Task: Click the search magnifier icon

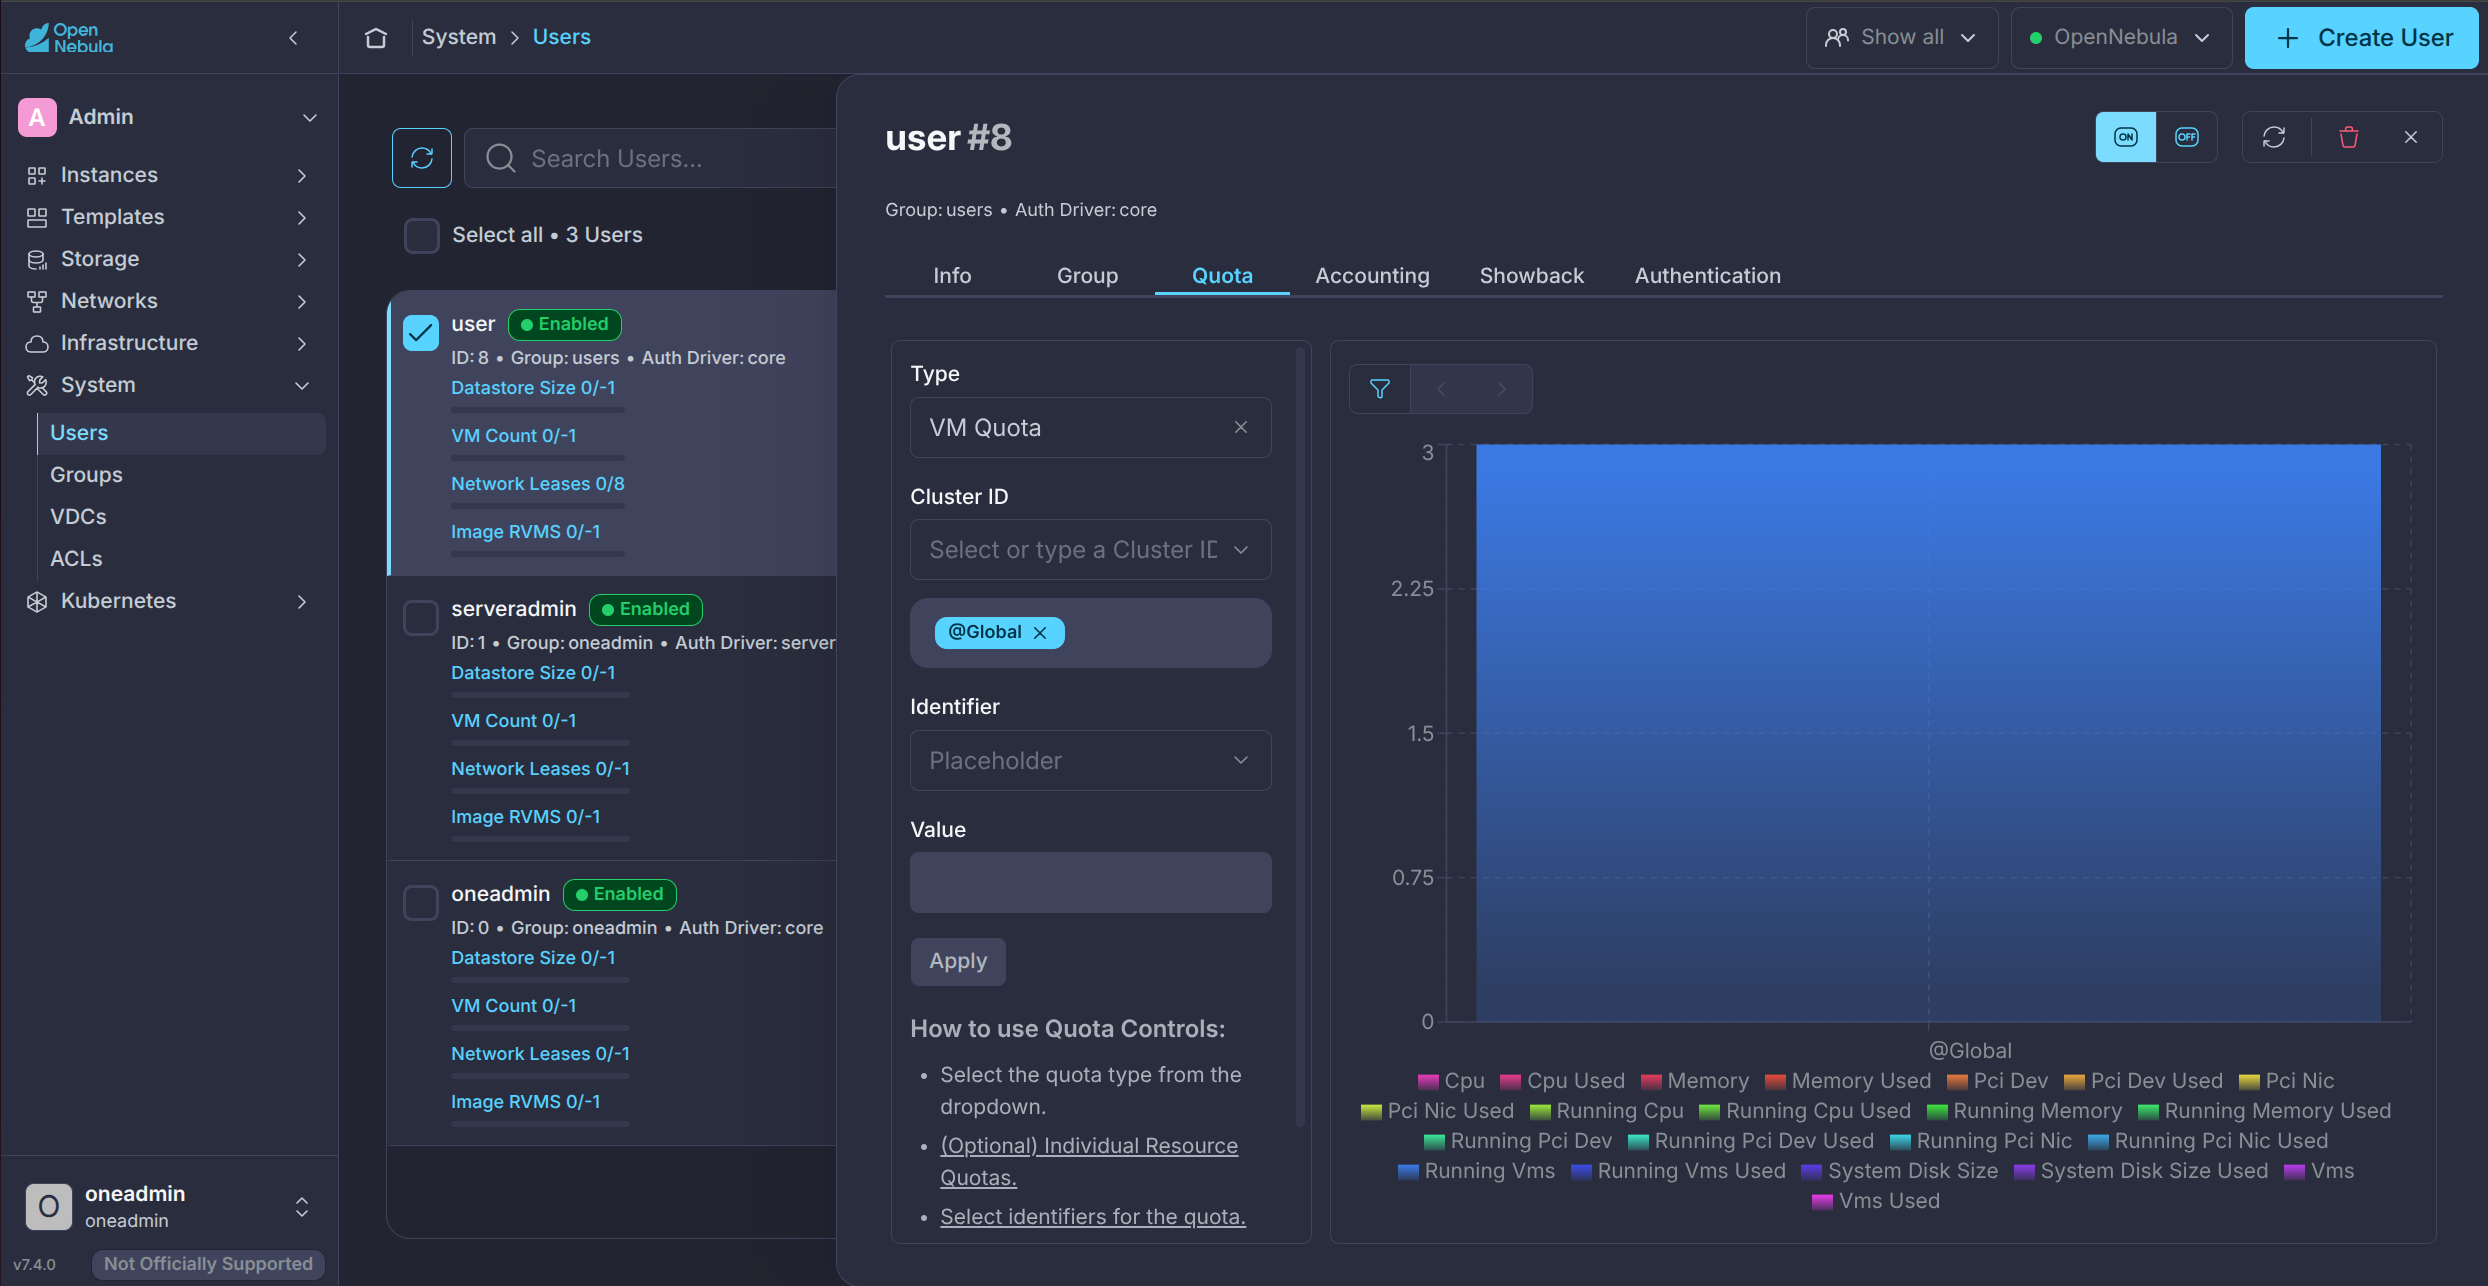Action: [x=500, y=158]
